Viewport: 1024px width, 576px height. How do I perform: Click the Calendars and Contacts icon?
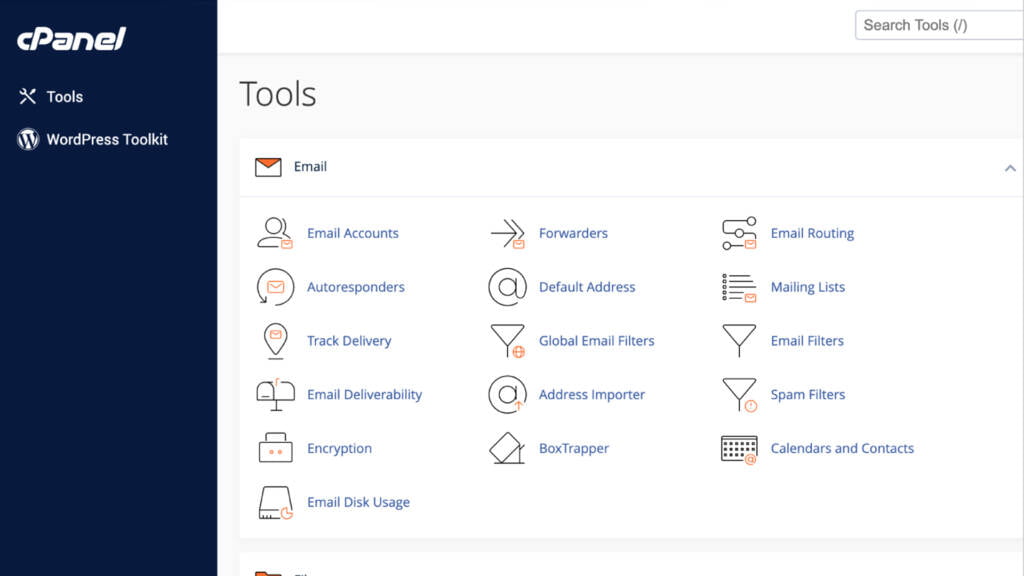(739, 448)
